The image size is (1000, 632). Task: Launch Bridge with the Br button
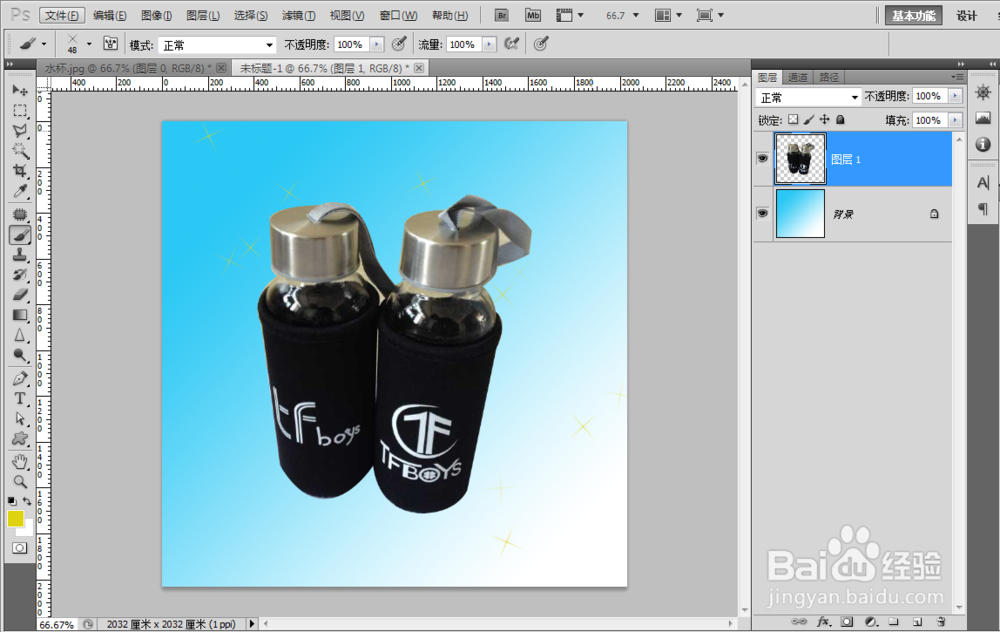pos(502,15)
